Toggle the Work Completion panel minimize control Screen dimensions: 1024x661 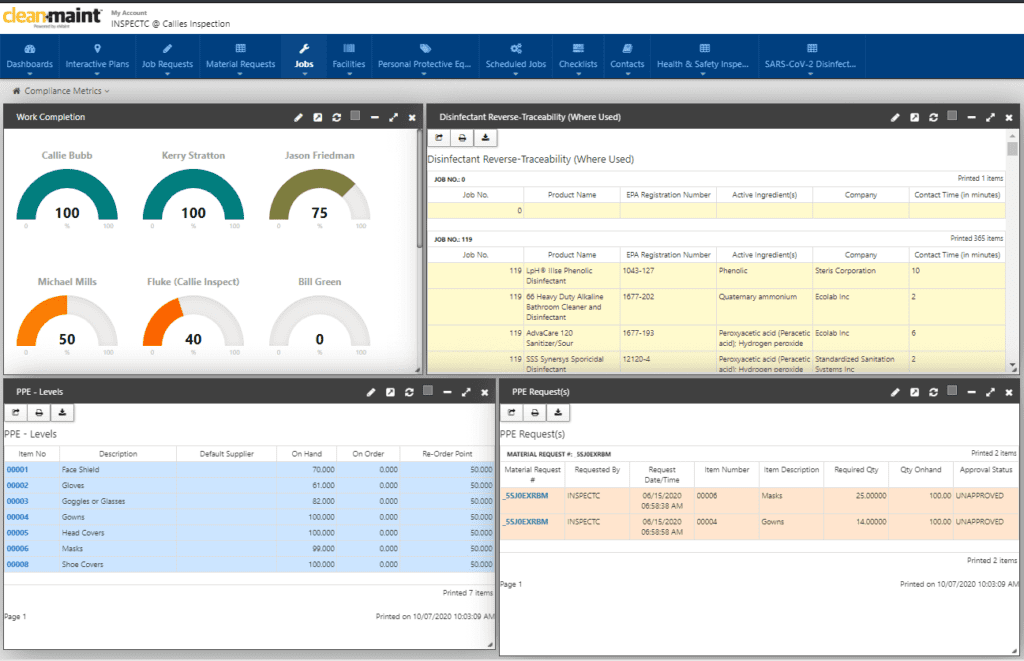(374, 117)
